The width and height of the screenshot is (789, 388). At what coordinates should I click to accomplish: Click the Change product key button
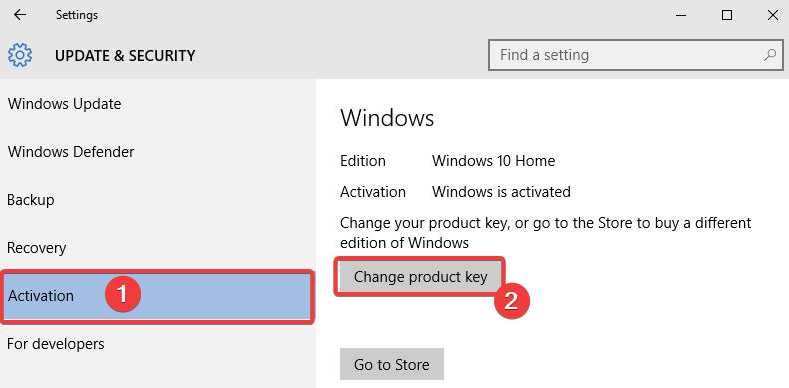point(420,276)
